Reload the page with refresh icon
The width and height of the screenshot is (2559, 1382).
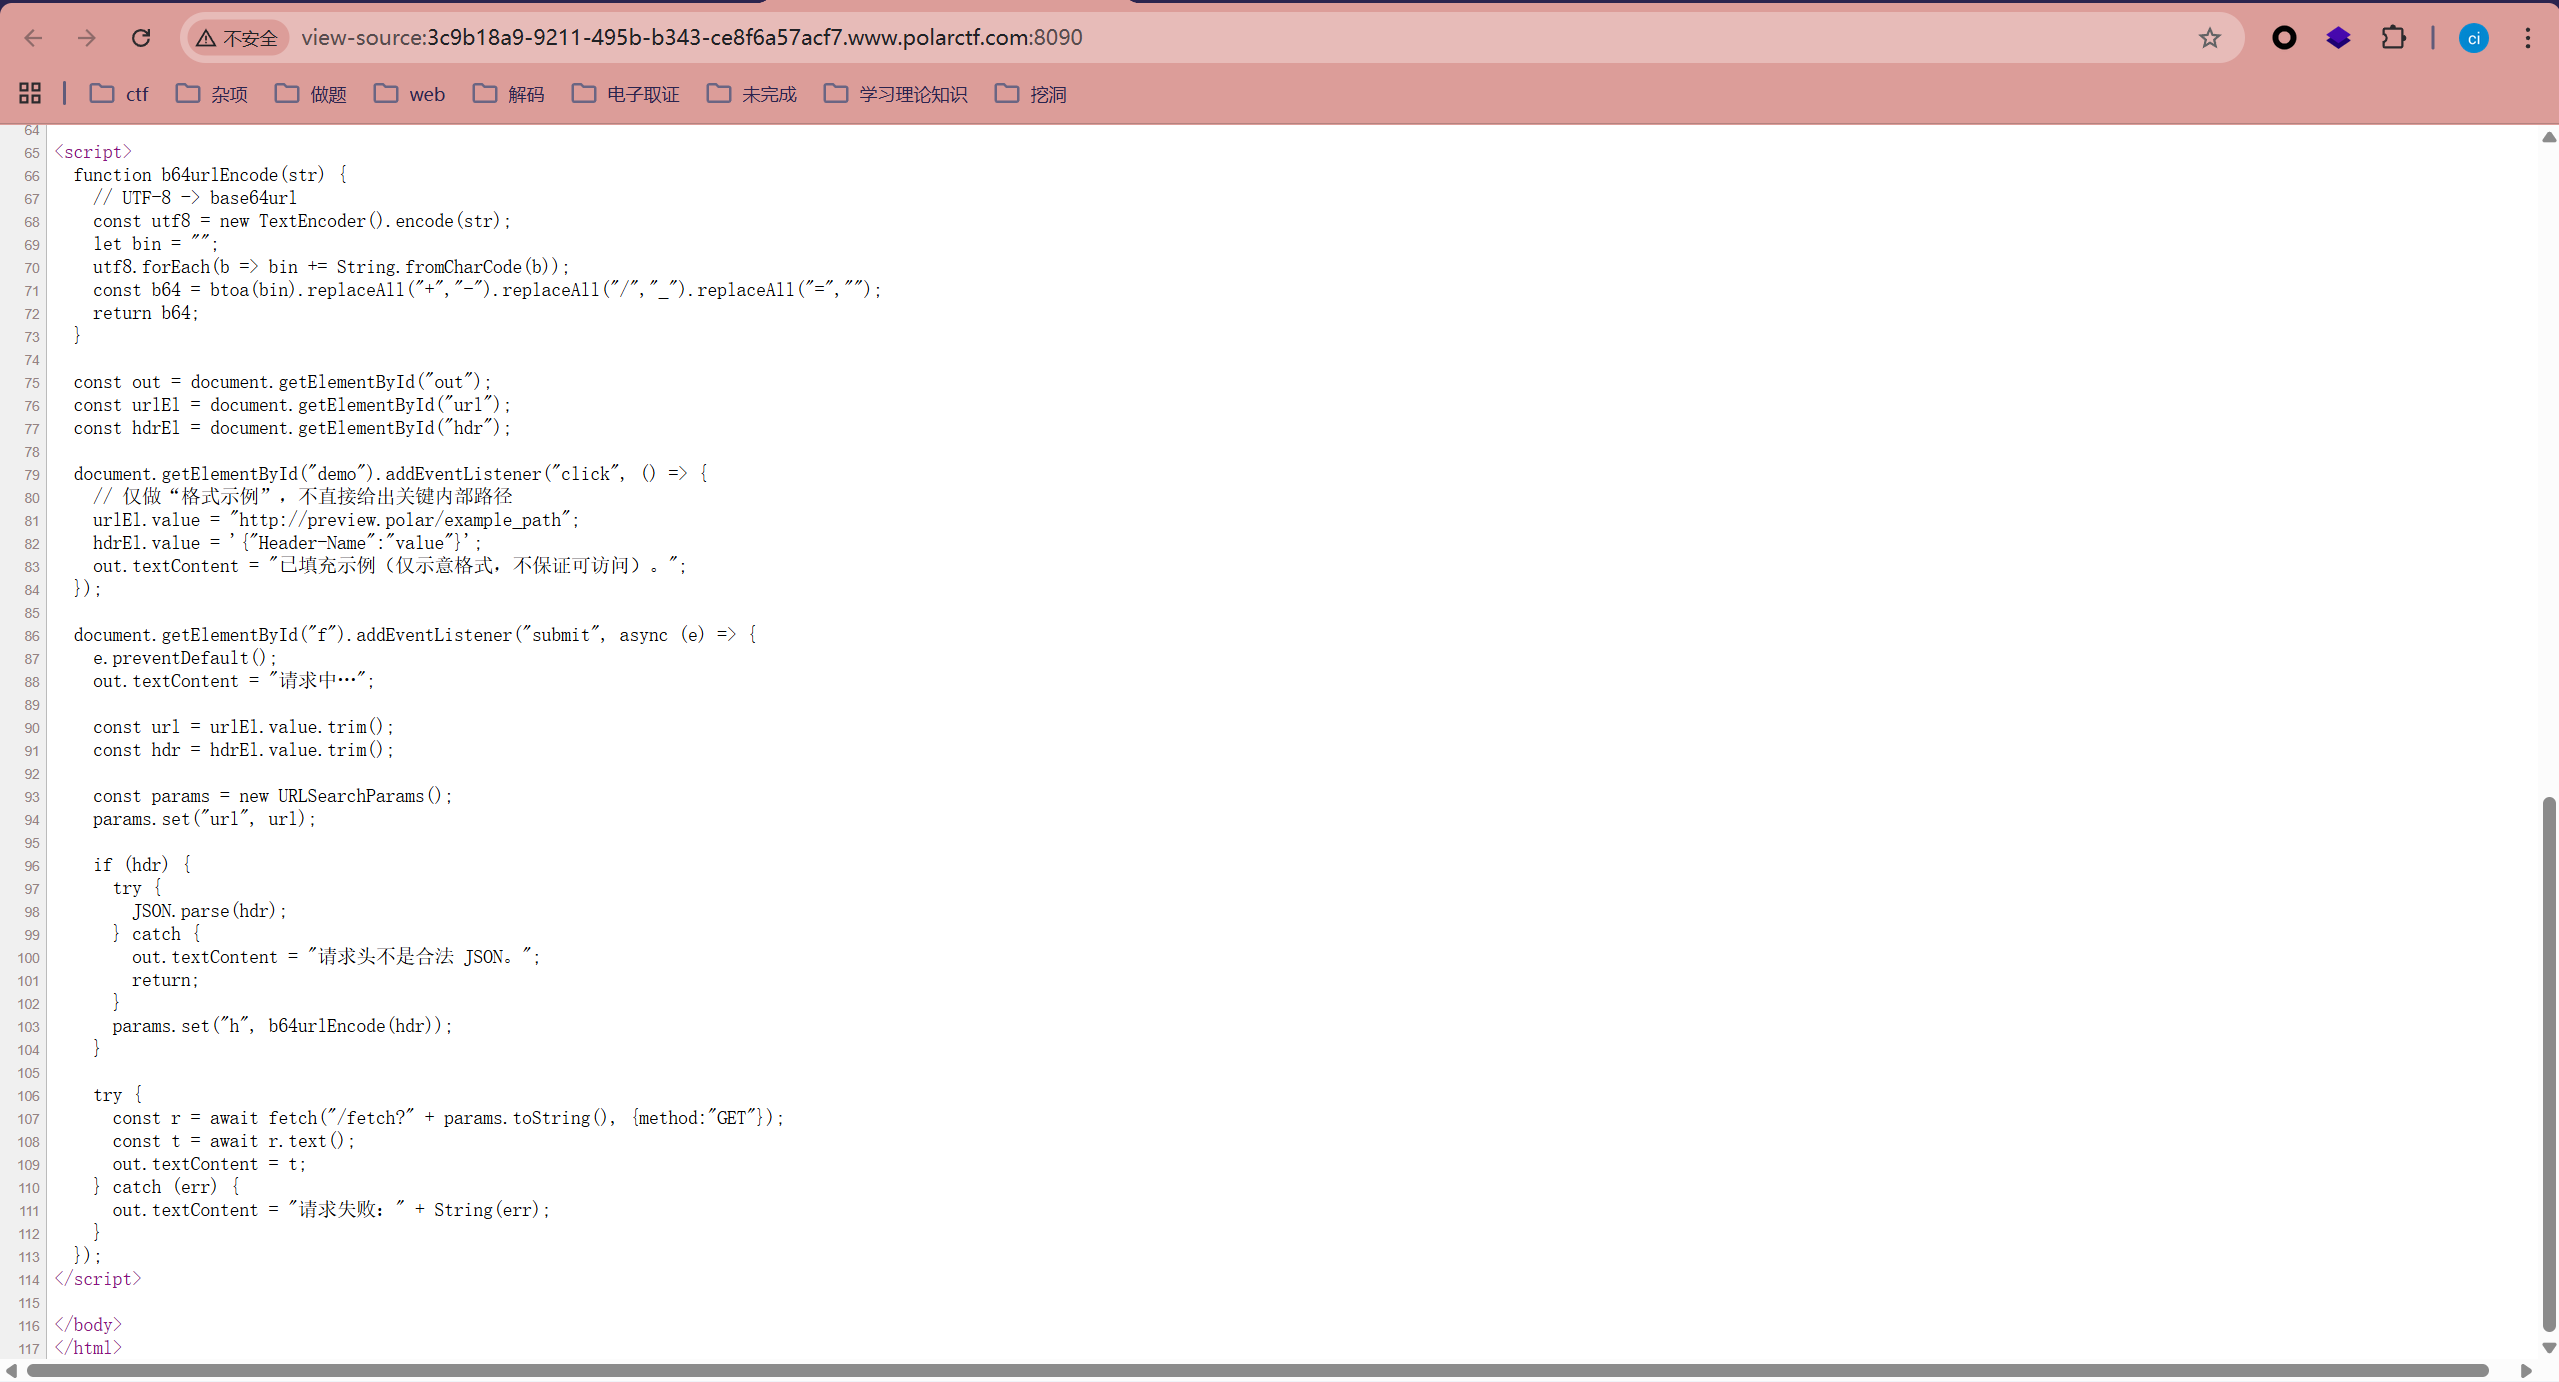pos(141,38)
